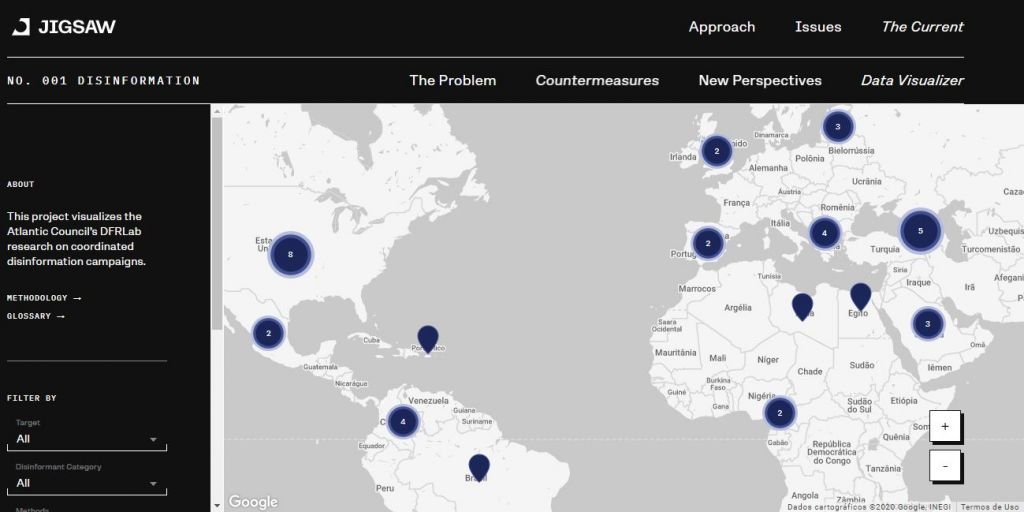Screen dimensions: 1024x512
Task: Open the cluster of 8 over United States
Action: pyautogui.click(x=291, y=255)
